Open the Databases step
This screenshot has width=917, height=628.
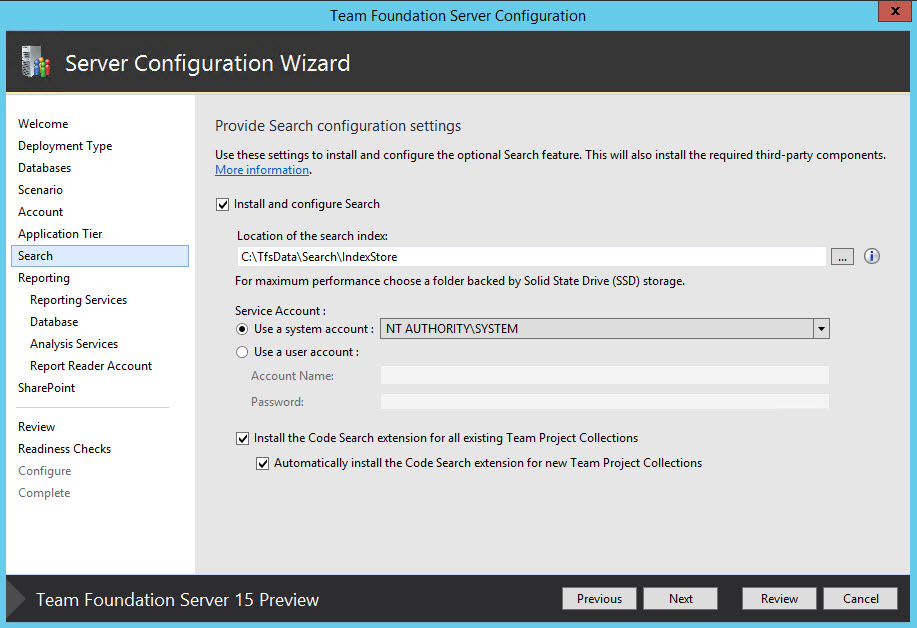click(44, 168)
